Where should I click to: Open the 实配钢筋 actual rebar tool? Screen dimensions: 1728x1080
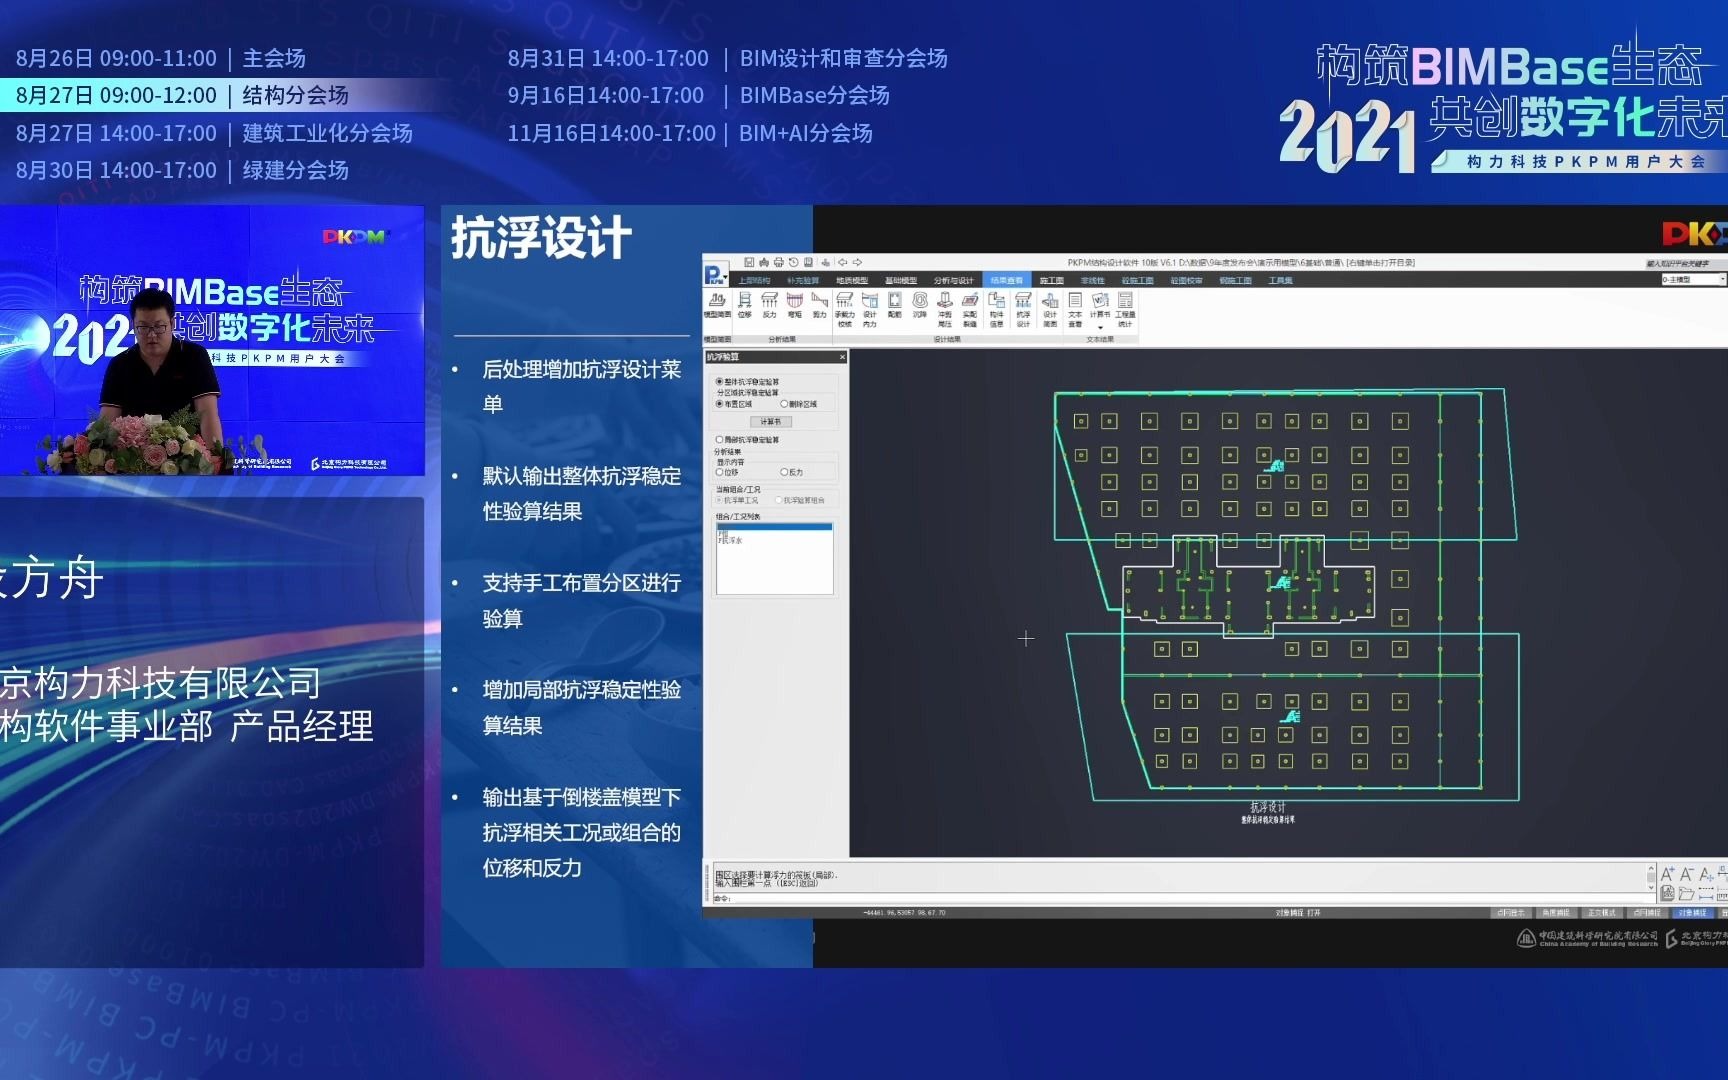tap(970, 310)
